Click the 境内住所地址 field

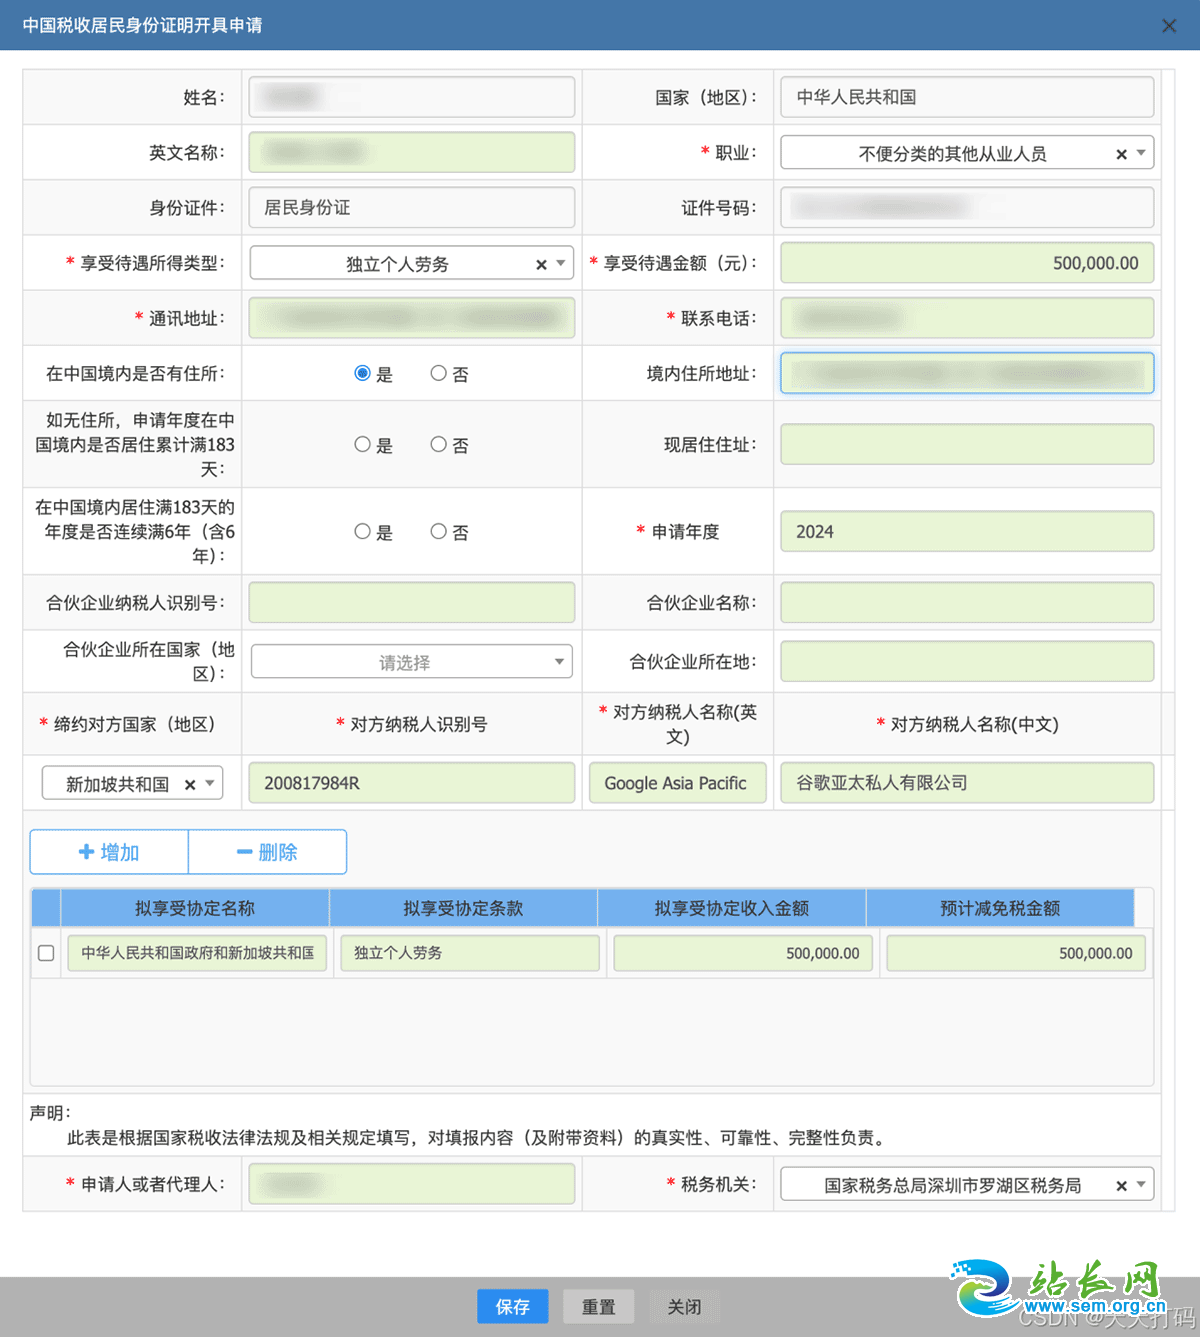967,373
